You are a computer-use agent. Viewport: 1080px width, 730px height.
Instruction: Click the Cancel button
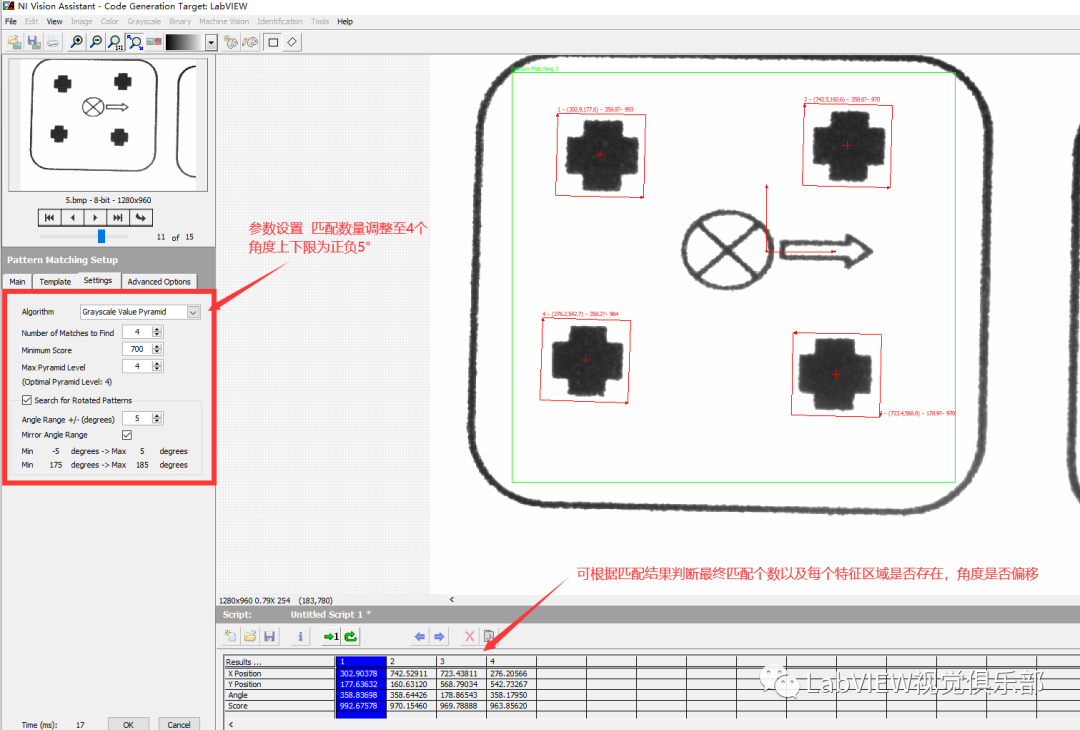tap(179, 724)
